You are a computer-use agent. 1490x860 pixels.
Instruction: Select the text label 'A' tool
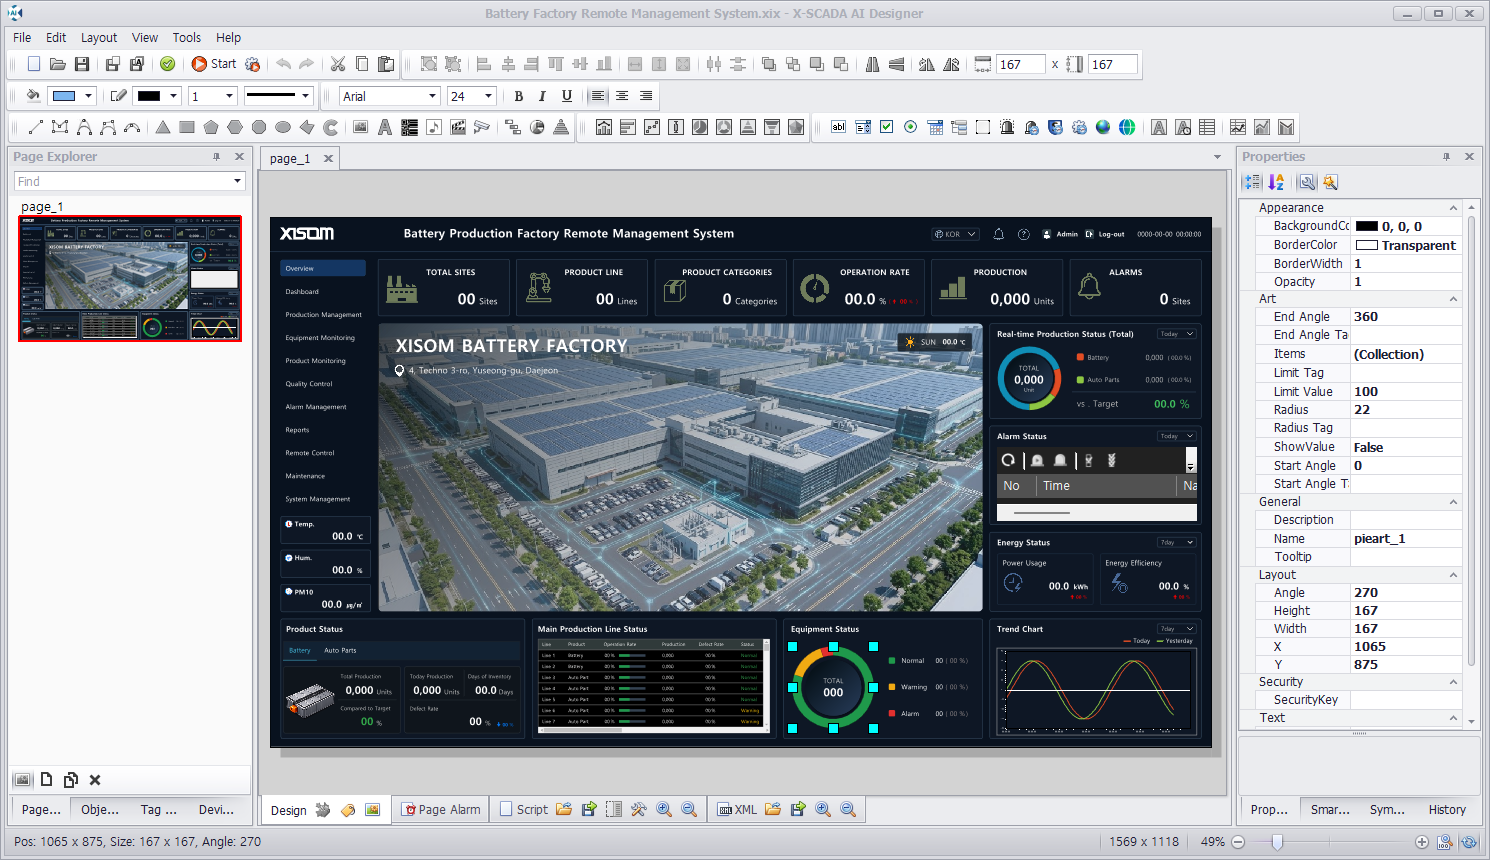pos(384,127)
